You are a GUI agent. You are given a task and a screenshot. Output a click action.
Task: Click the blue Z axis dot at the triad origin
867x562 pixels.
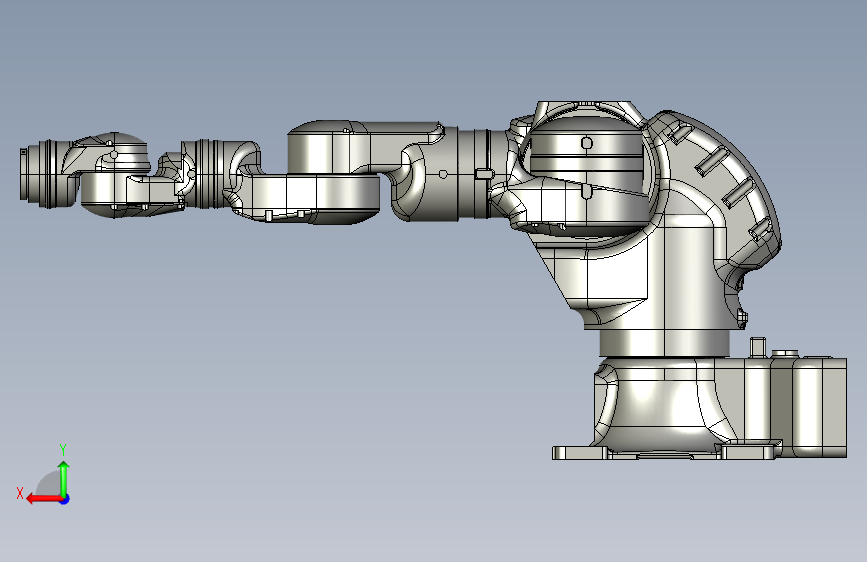(65, 499)
